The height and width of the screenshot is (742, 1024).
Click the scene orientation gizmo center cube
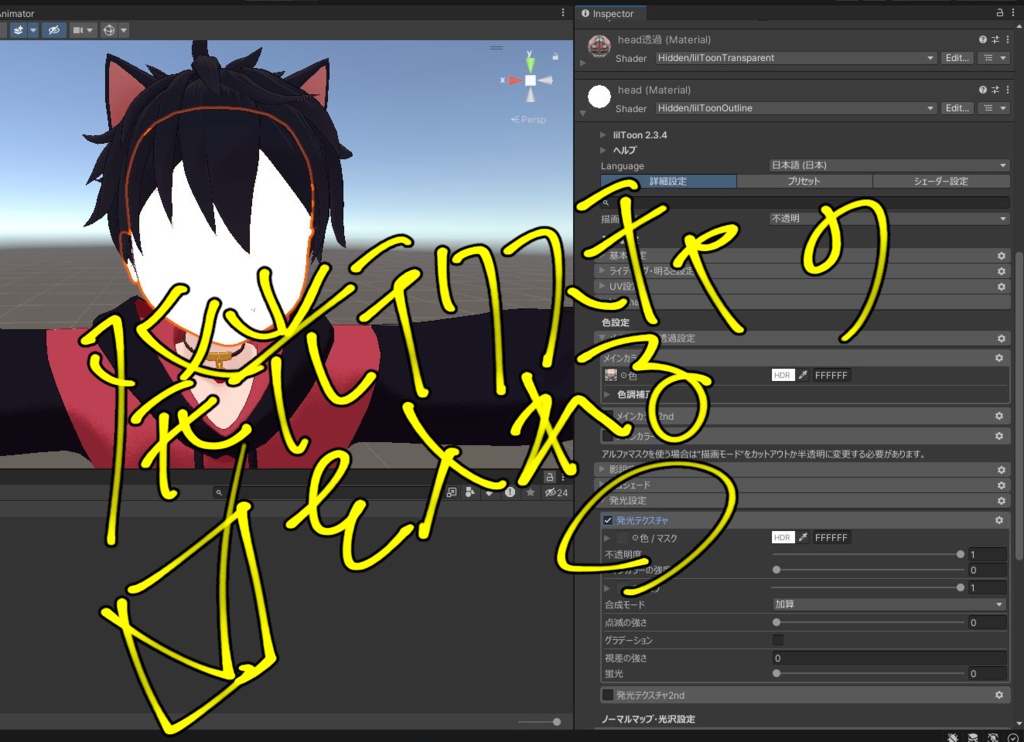[530, 80]
